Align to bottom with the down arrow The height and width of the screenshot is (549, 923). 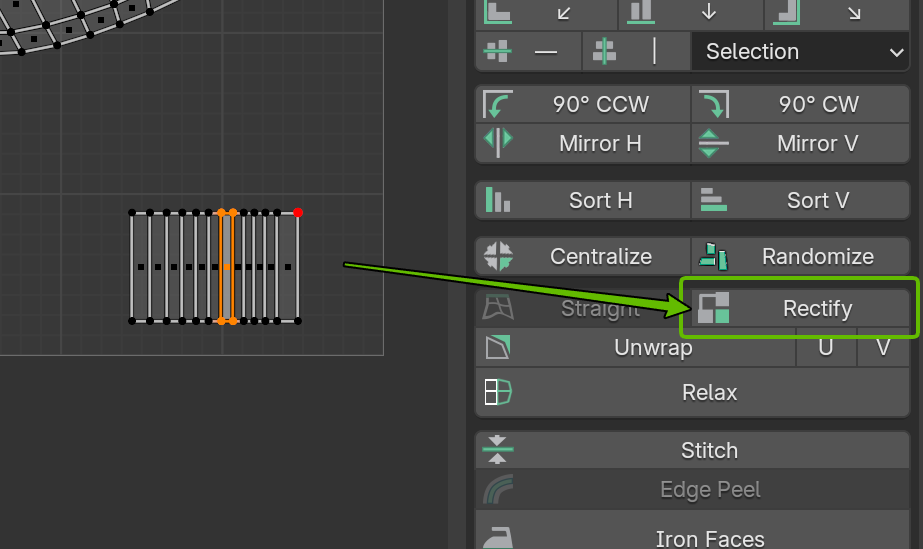click(x=709, y=12)
